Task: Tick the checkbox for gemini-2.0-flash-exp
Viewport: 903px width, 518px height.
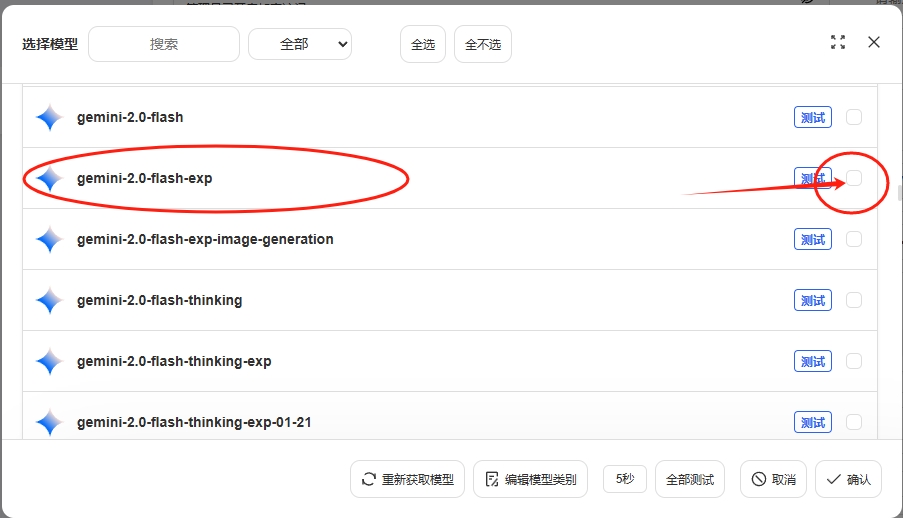Action: [854, 178]
